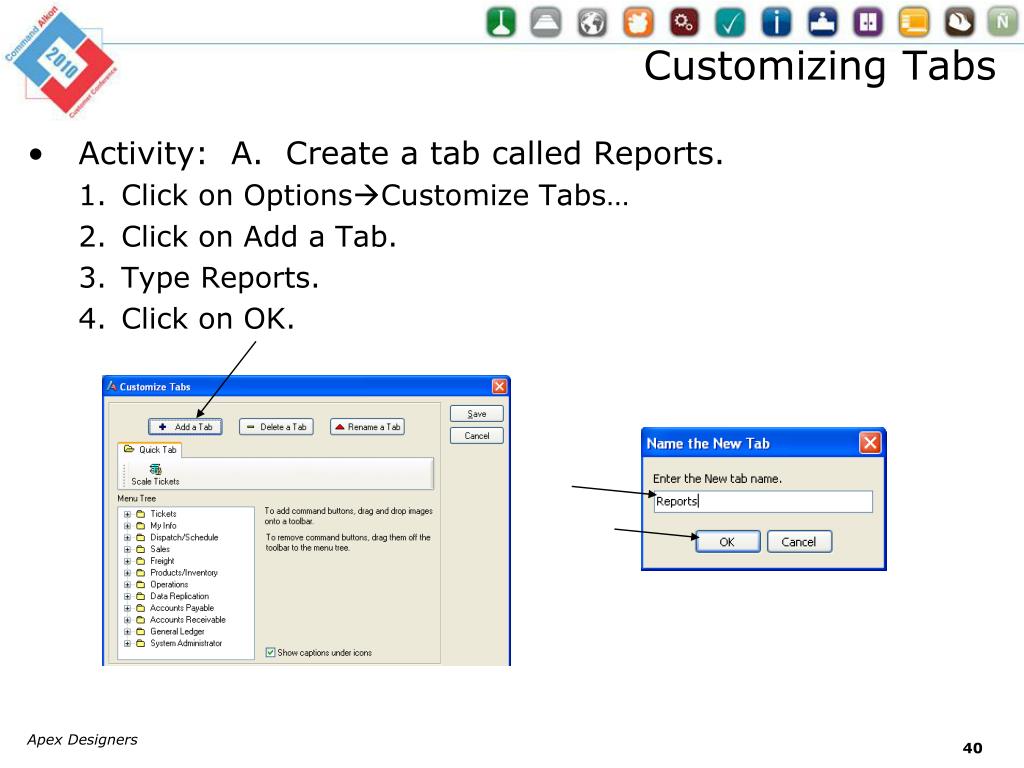
Task: Select the Products/Inventory label in Menu Tree
Action: (x=184, y=573)
